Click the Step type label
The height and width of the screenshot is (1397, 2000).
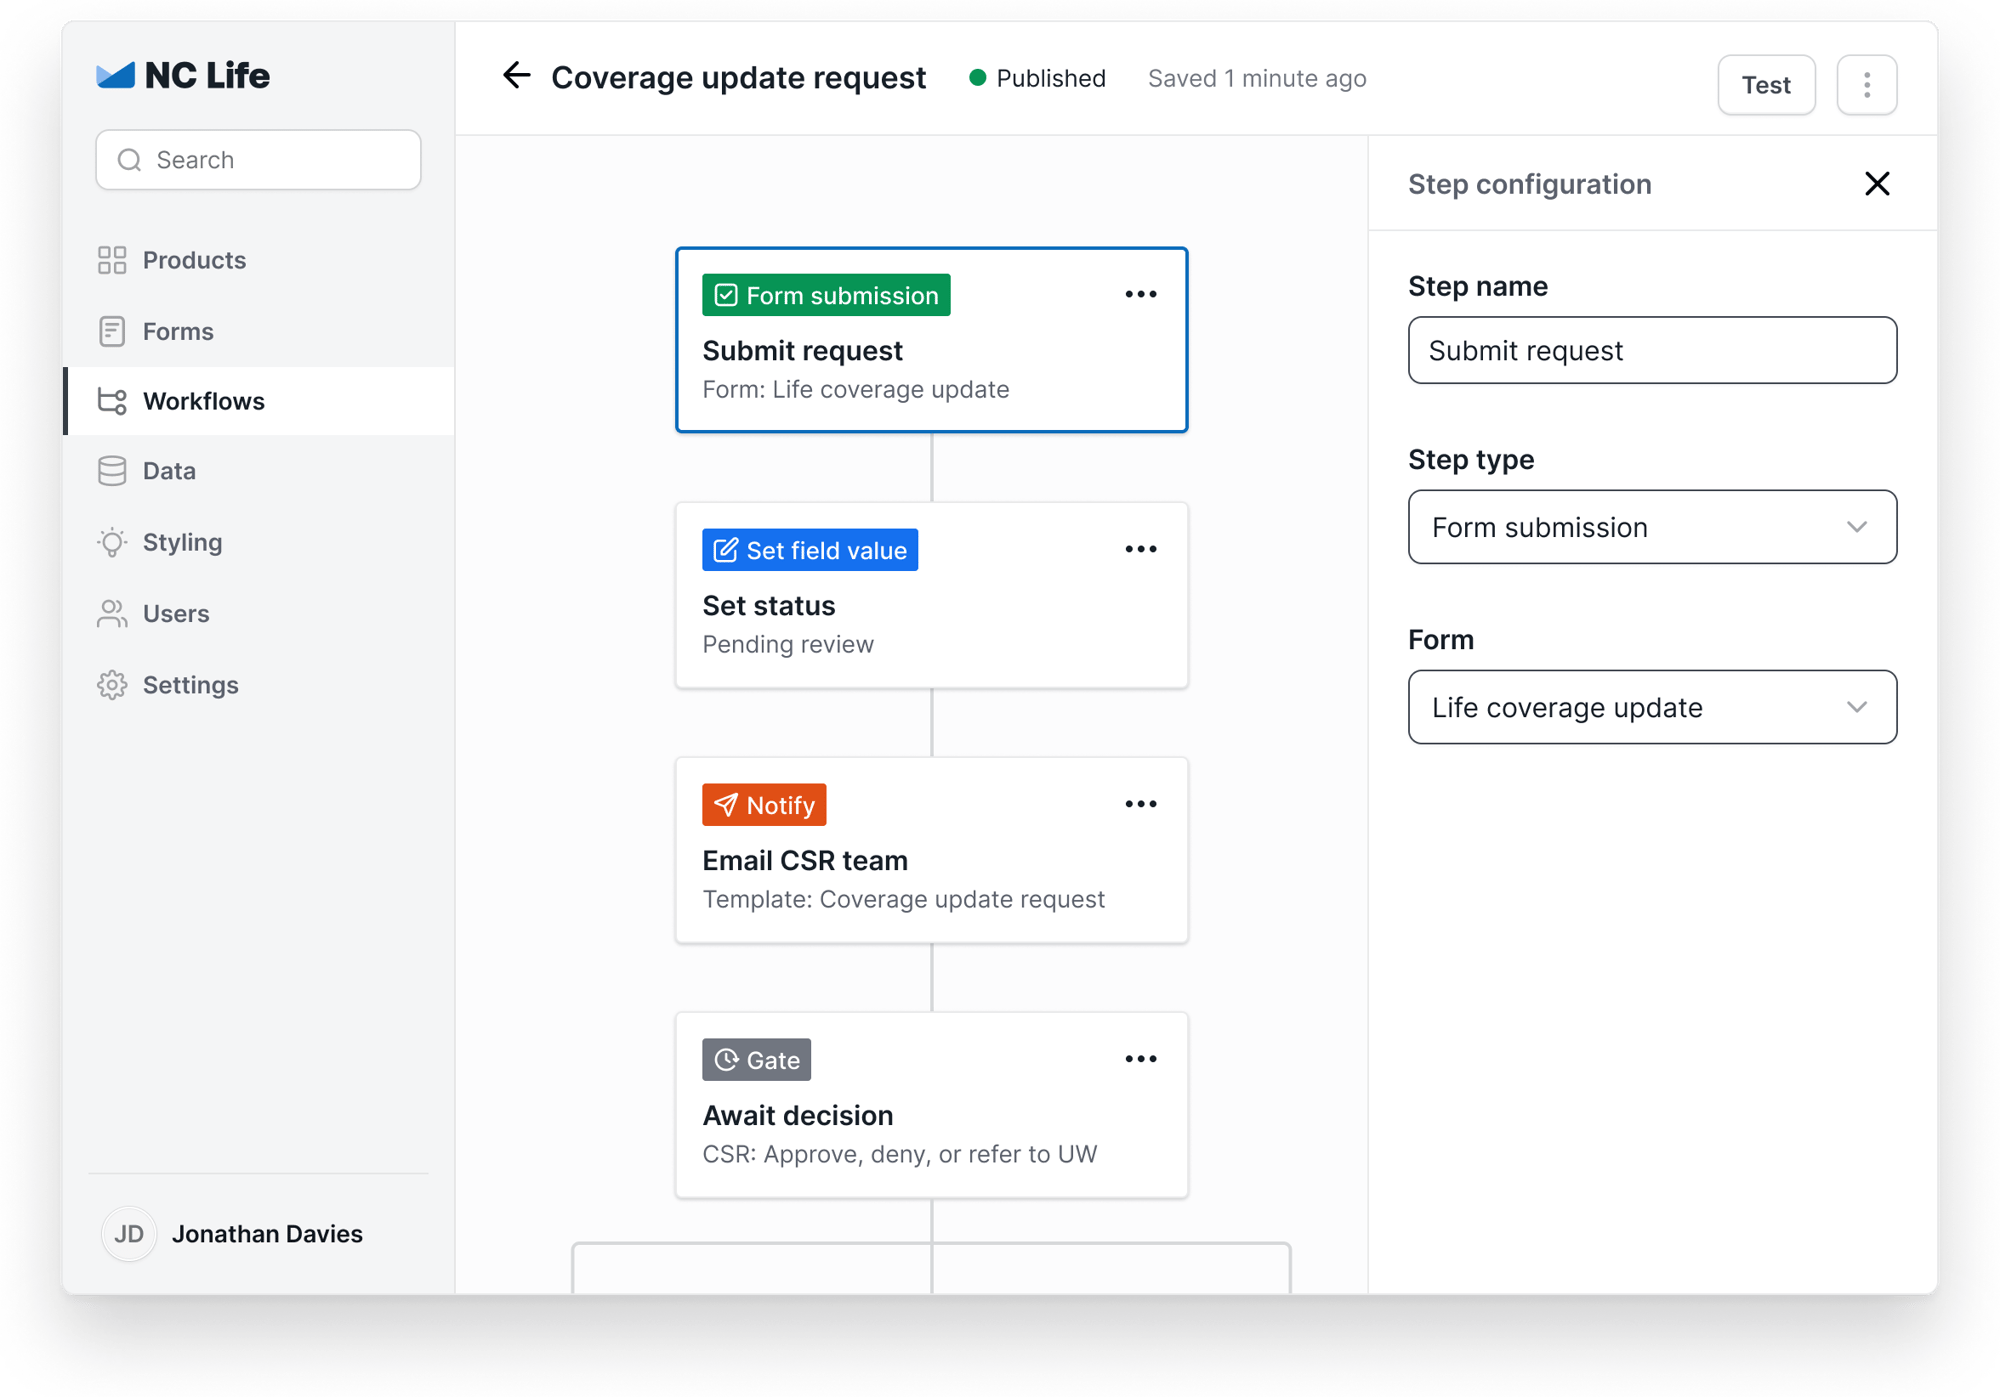click(x=1471, y=459)
